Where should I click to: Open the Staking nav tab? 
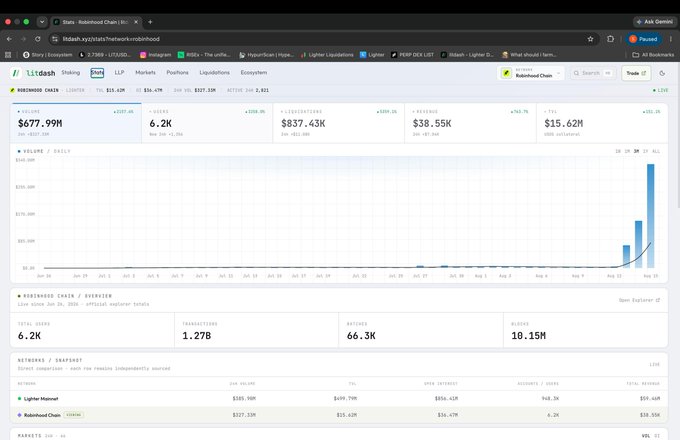(71, 72)
